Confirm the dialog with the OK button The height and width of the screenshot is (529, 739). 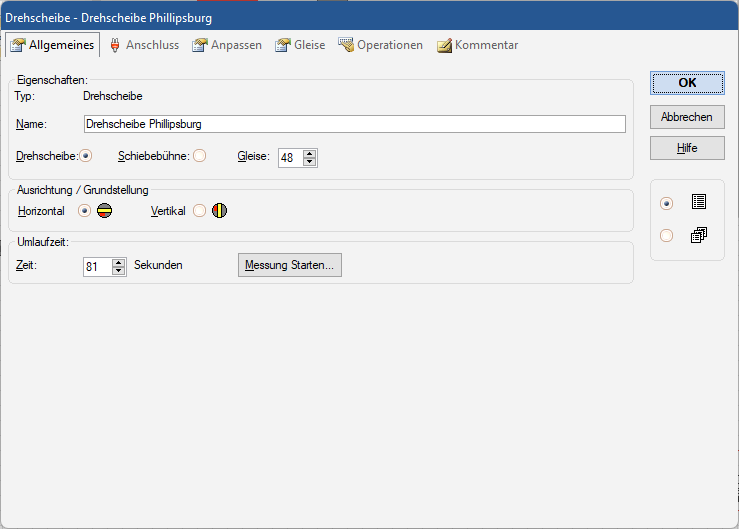[686, 83]
